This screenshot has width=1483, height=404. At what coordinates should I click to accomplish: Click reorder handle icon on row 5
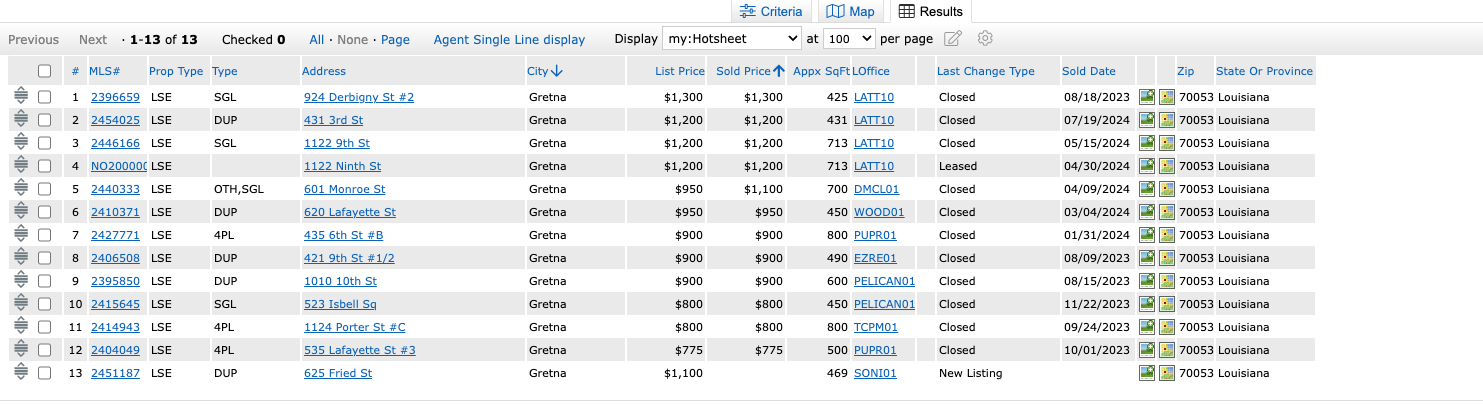click(20, 189)
